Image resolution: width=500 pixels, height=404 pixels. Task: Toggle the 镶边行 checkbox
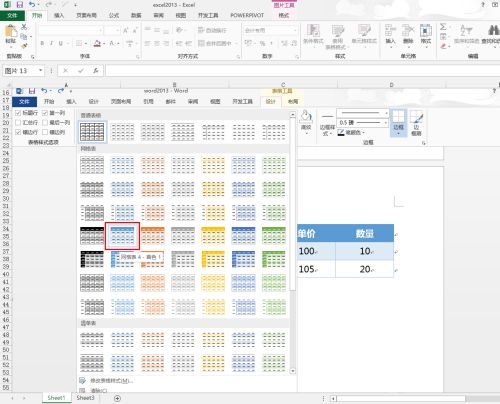tap(18, 132)
